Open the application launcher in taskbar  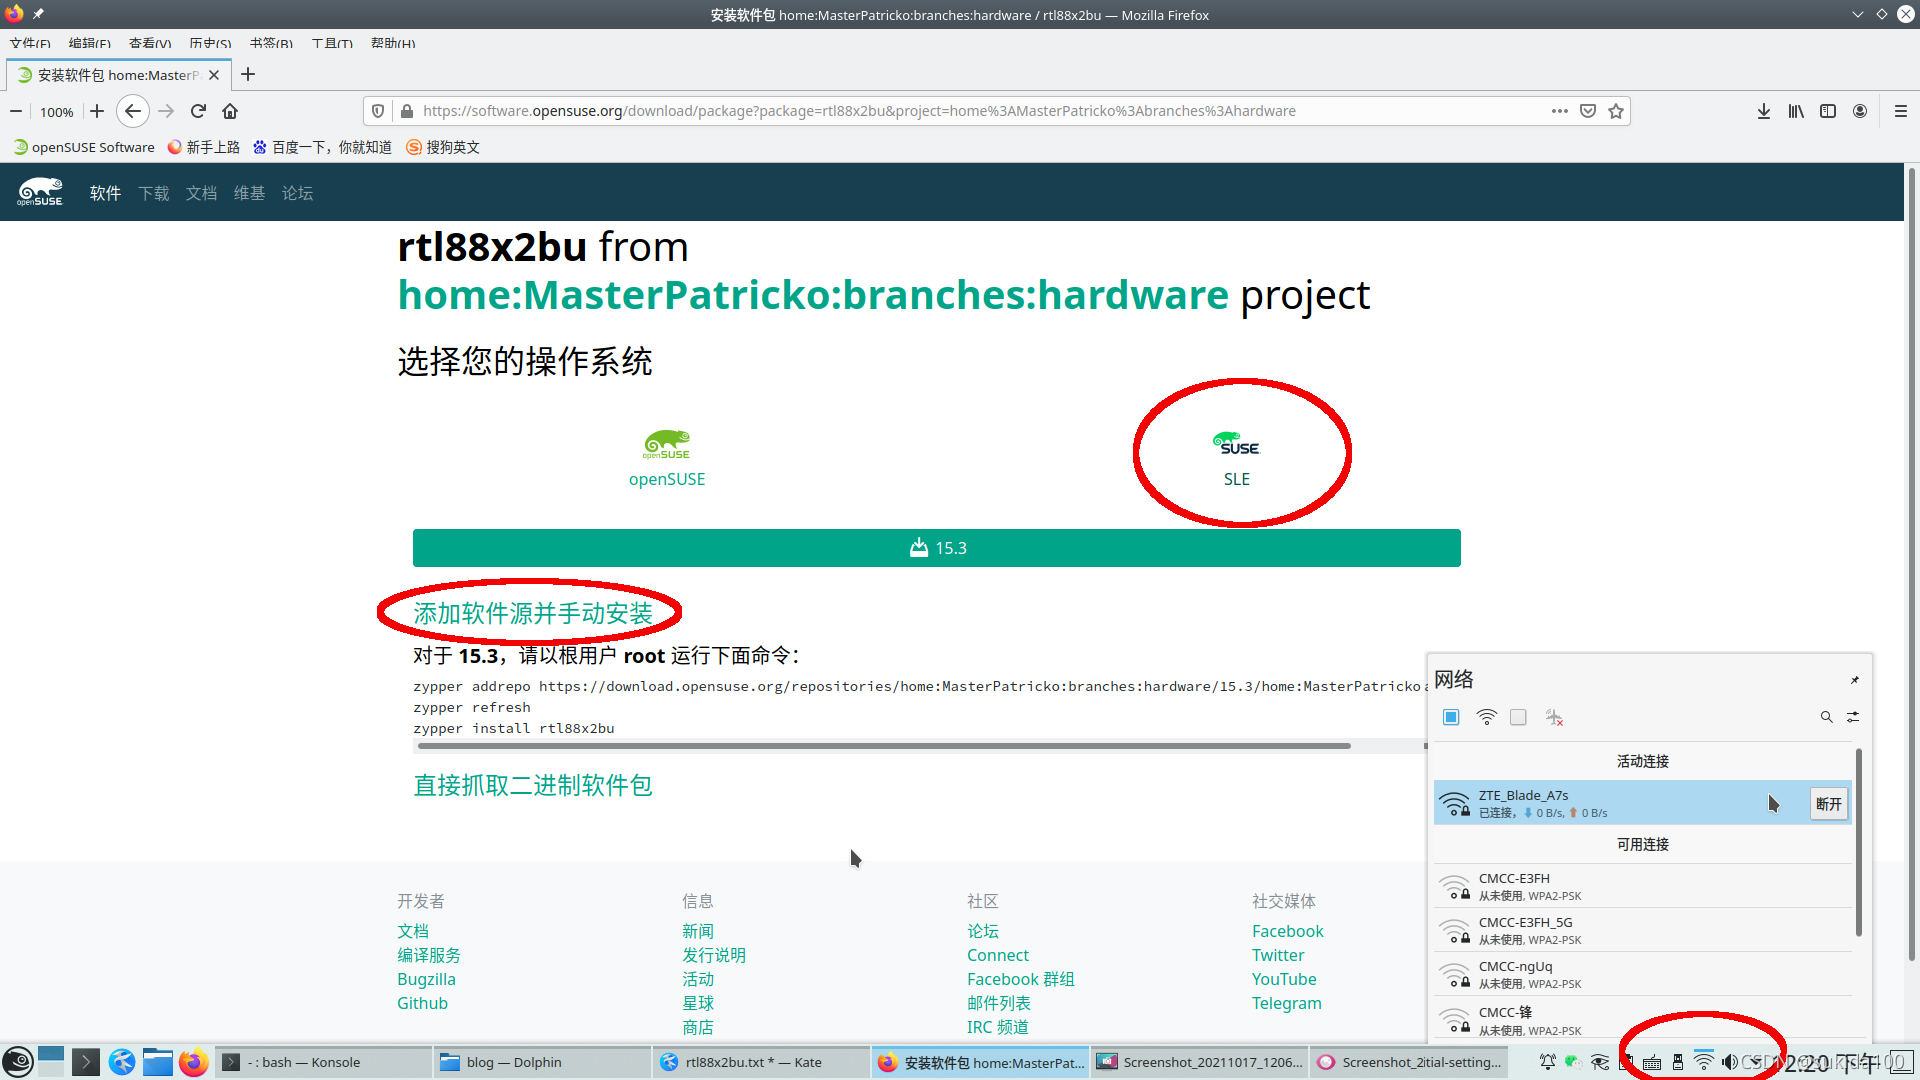click(x=18, y=1062)
